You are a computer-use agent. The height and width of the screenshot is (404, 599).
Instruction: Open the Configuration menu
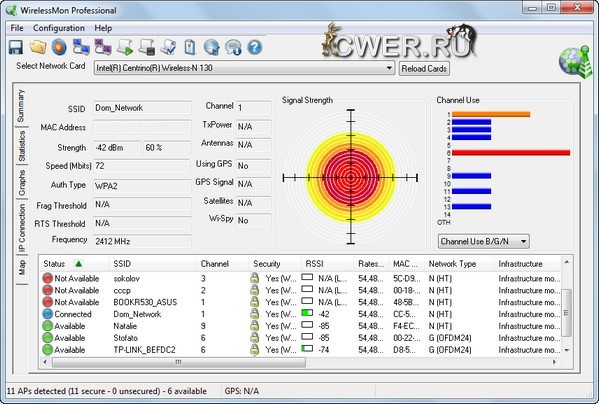point(59,28)
